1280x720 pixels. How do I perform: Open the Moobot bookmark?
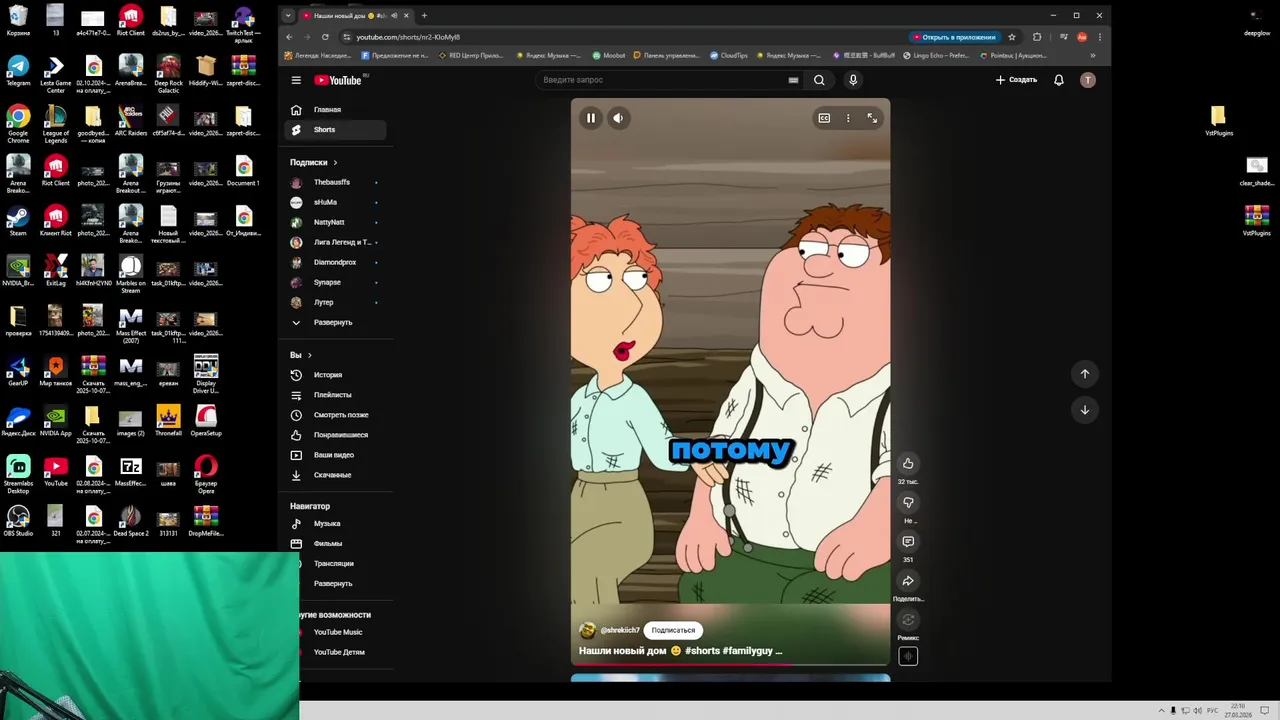pos(609,55)
